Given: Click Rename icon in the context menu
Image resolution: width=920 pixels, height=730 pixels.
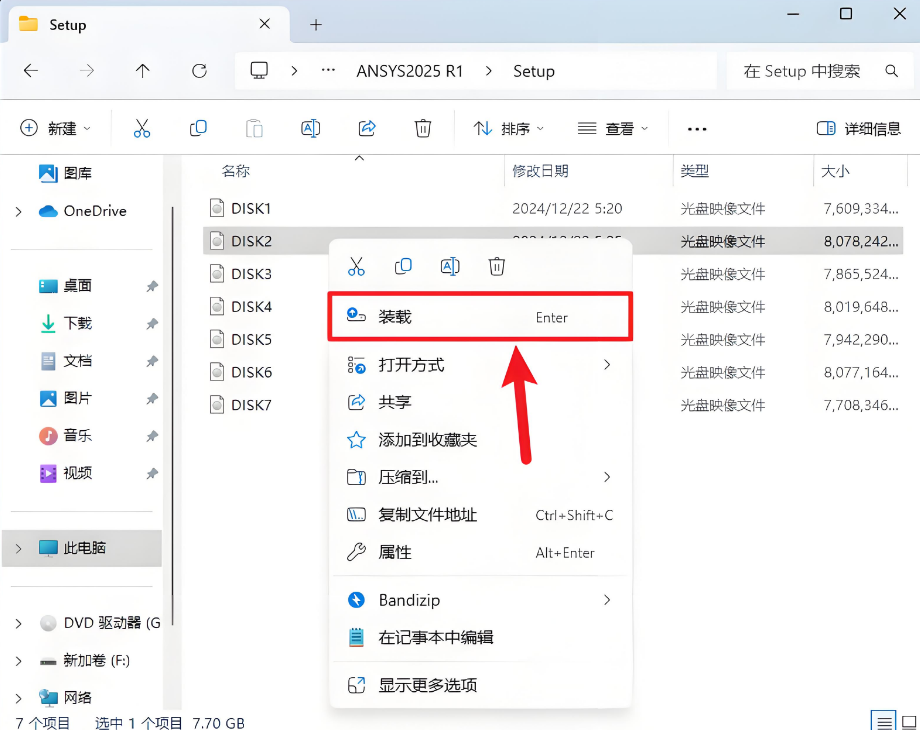Looking at the screenshot, I should [450, 266].
